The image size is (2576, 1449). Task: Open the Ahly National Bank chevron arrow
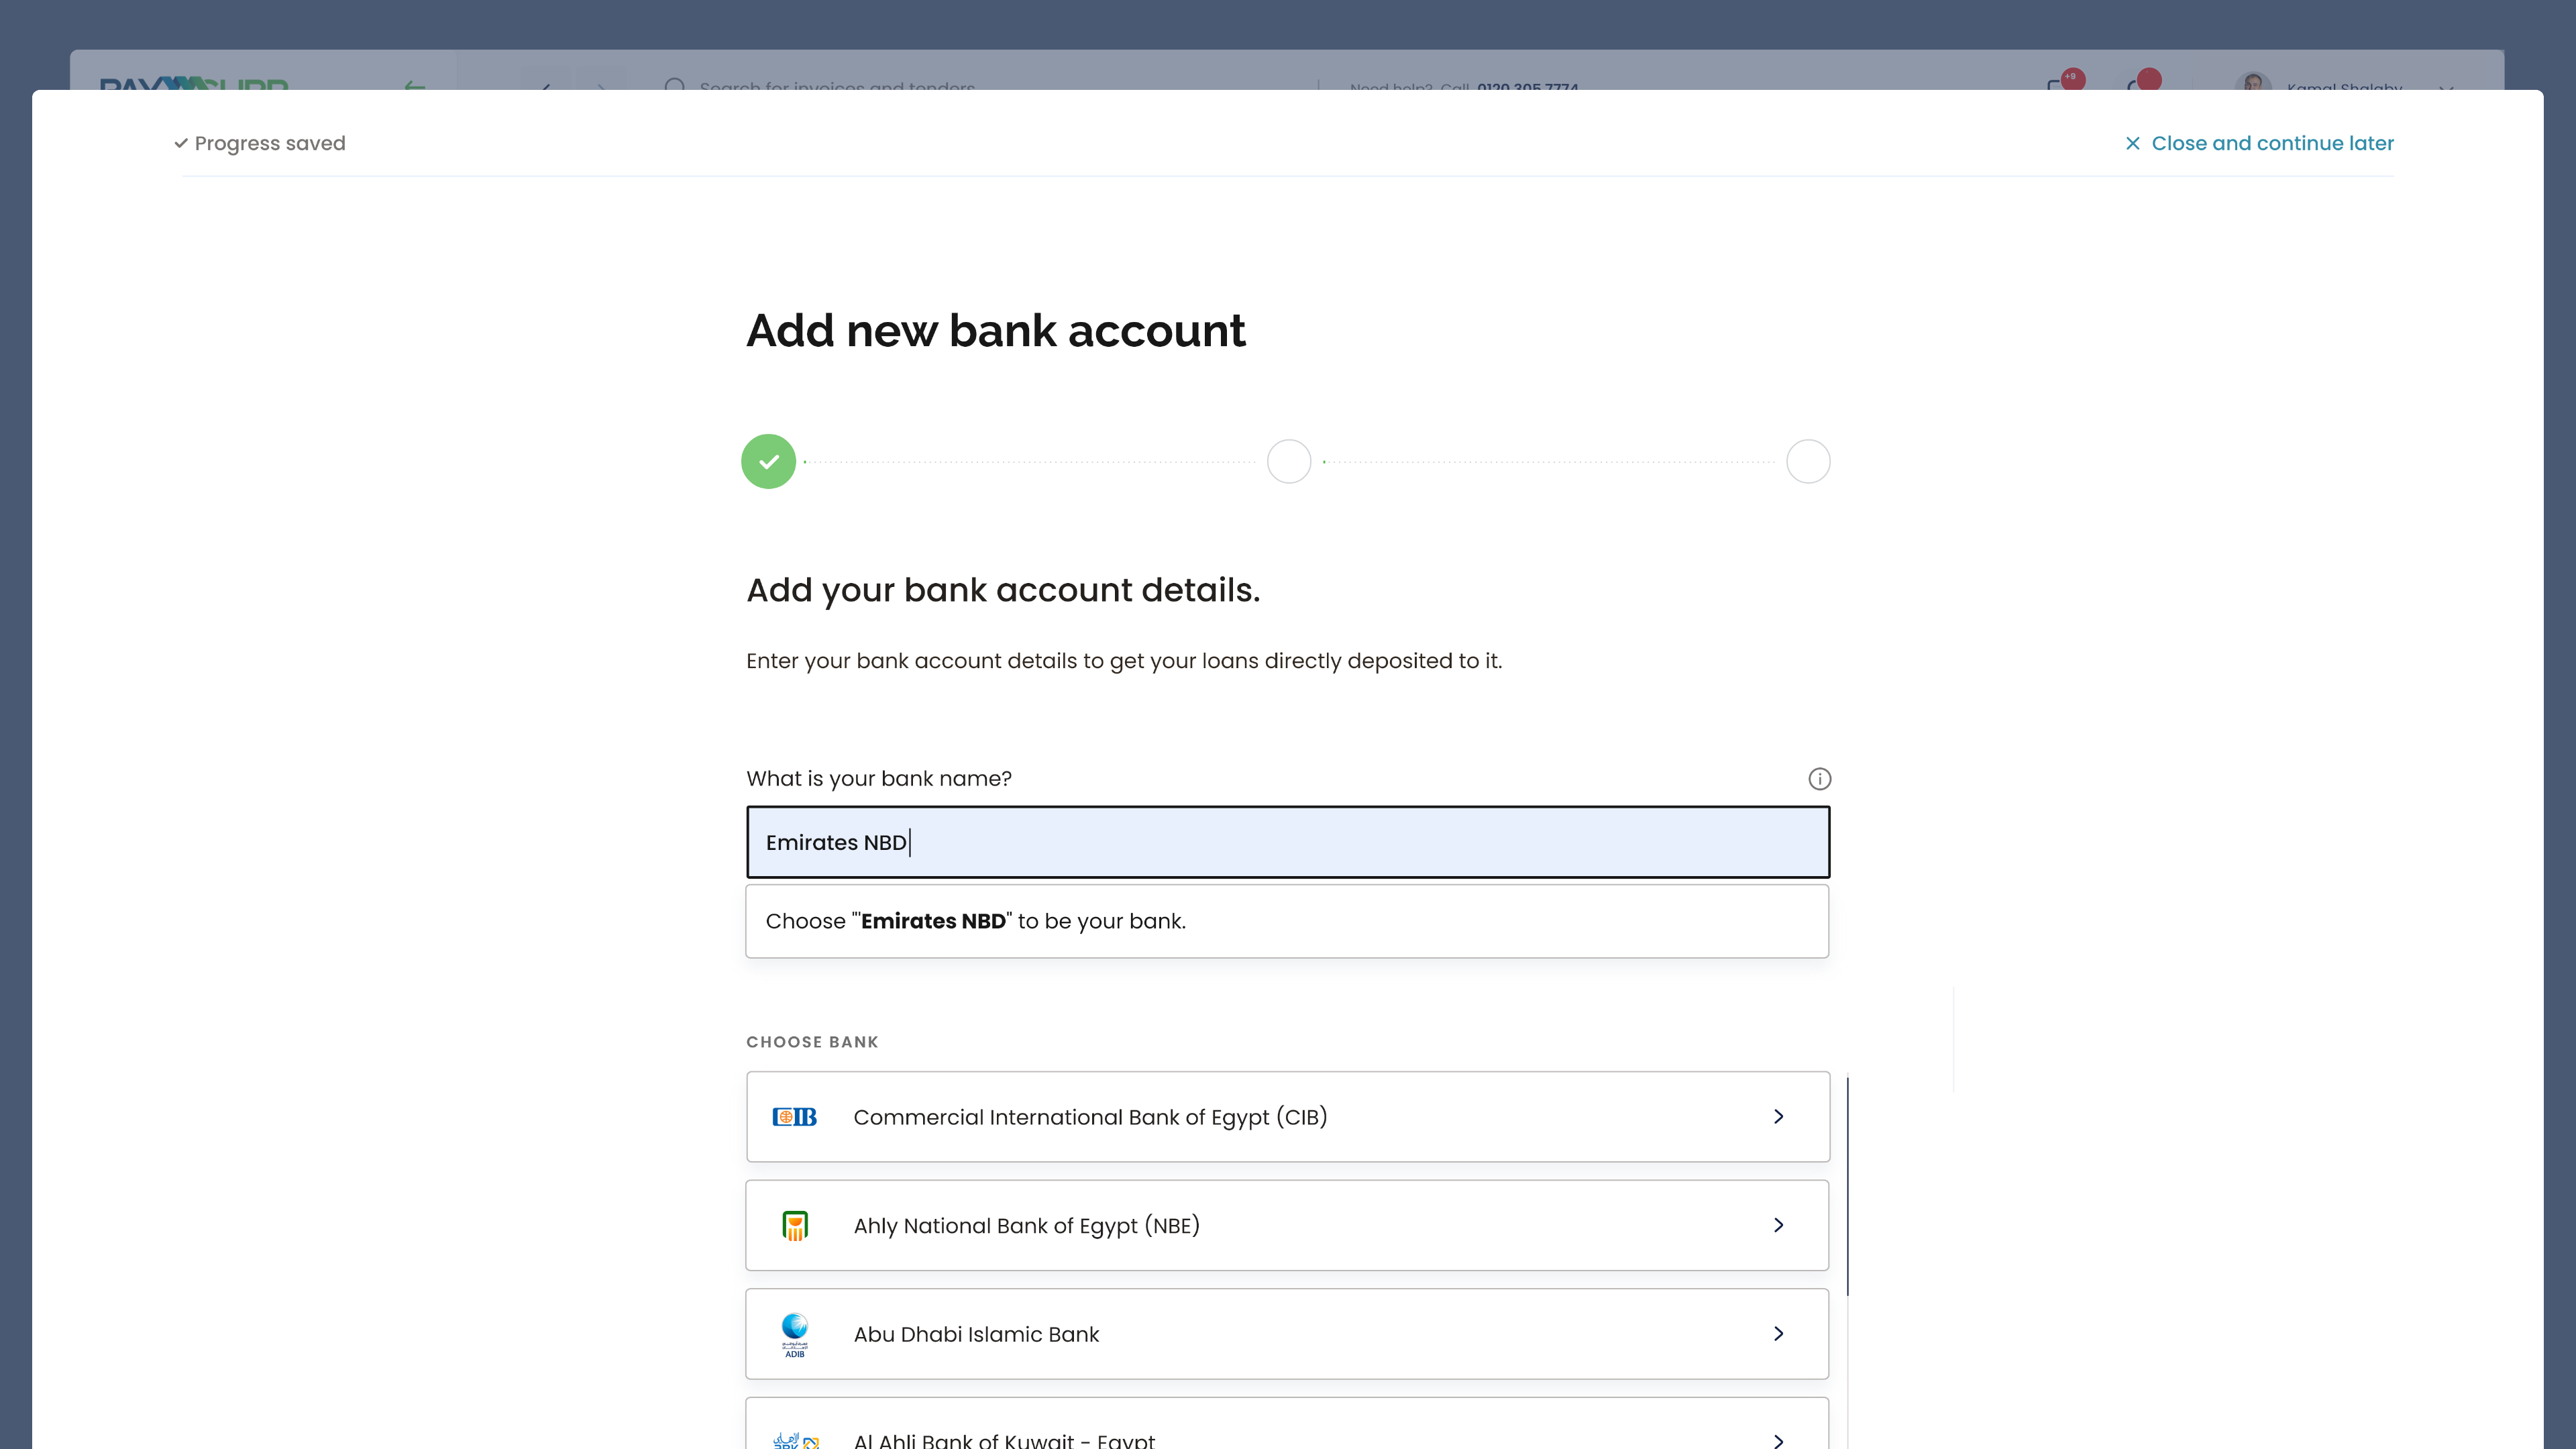pyautogui.click(x=1778, y=1226)
